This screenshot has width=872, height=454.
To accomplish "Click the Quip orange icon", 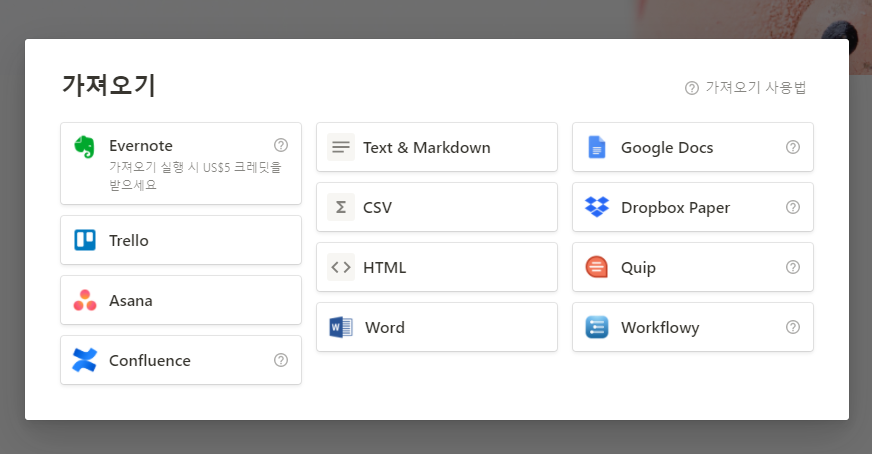I will point(597,267).
